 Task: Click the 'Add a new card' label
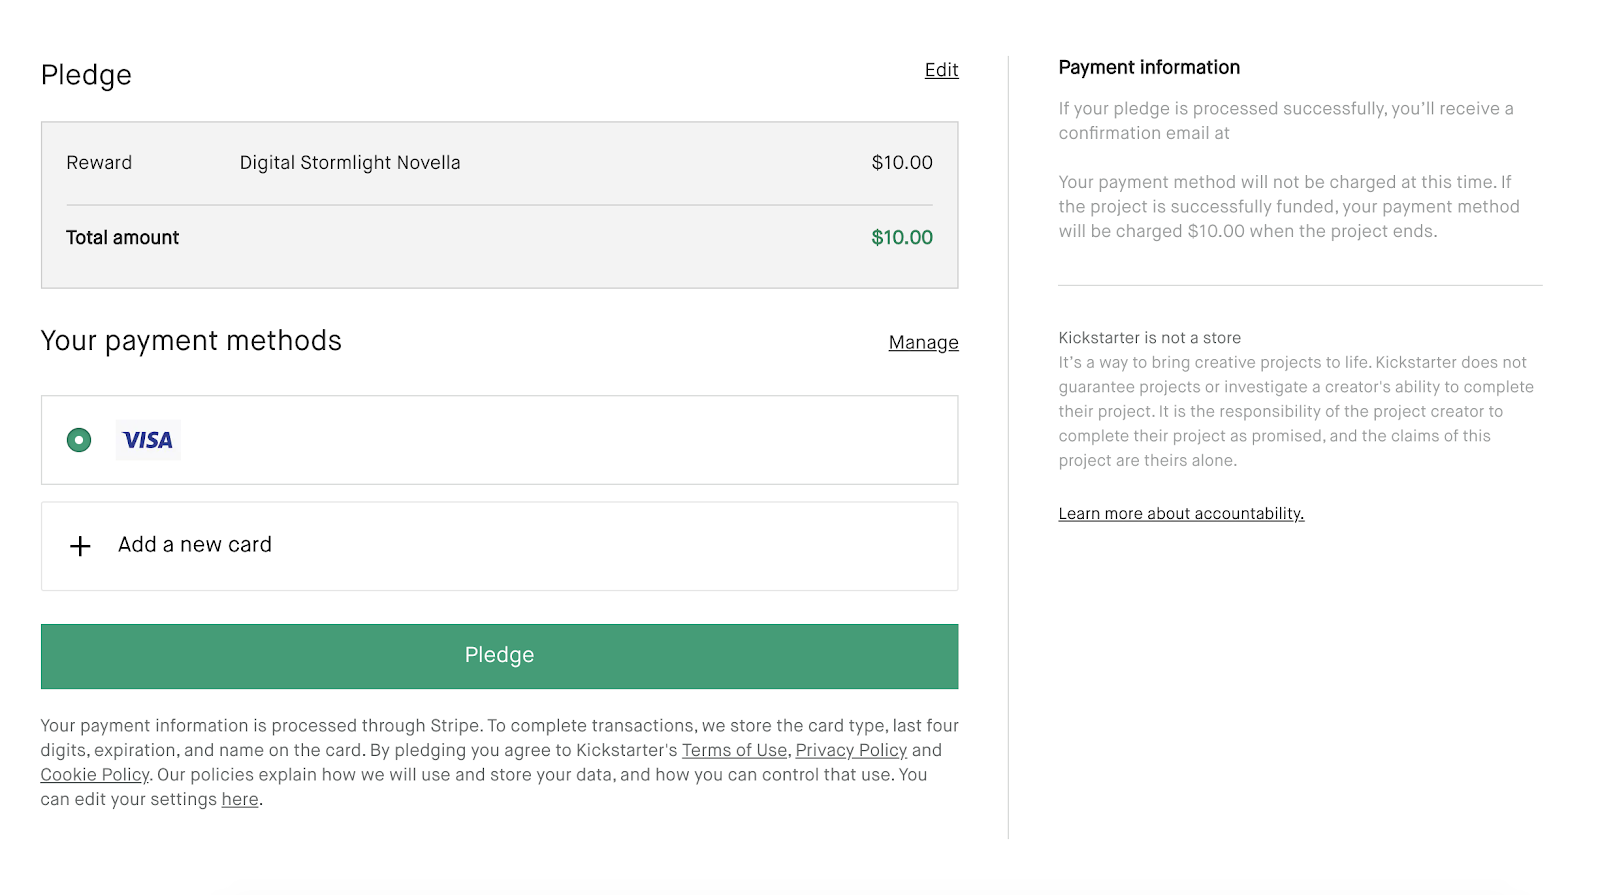(195, 545)
